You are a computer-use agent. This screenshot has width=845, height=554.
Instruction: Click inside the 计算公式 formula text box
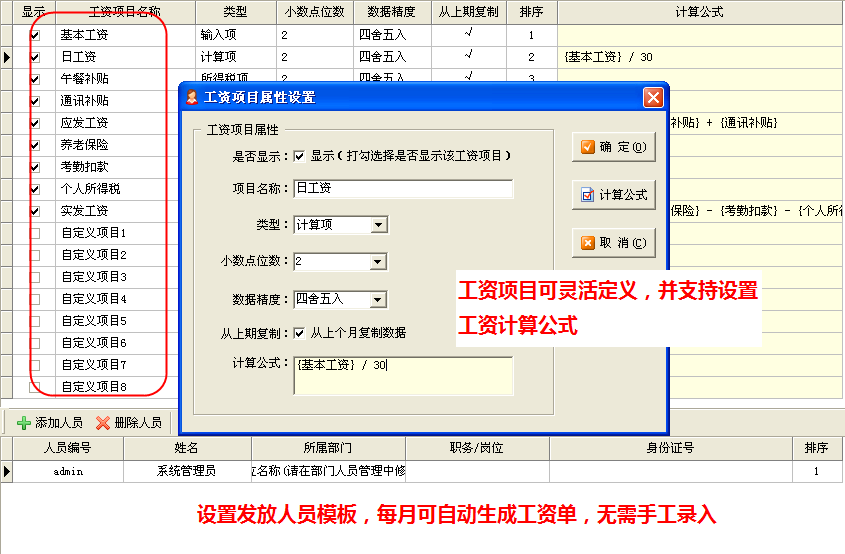(403, 376)
